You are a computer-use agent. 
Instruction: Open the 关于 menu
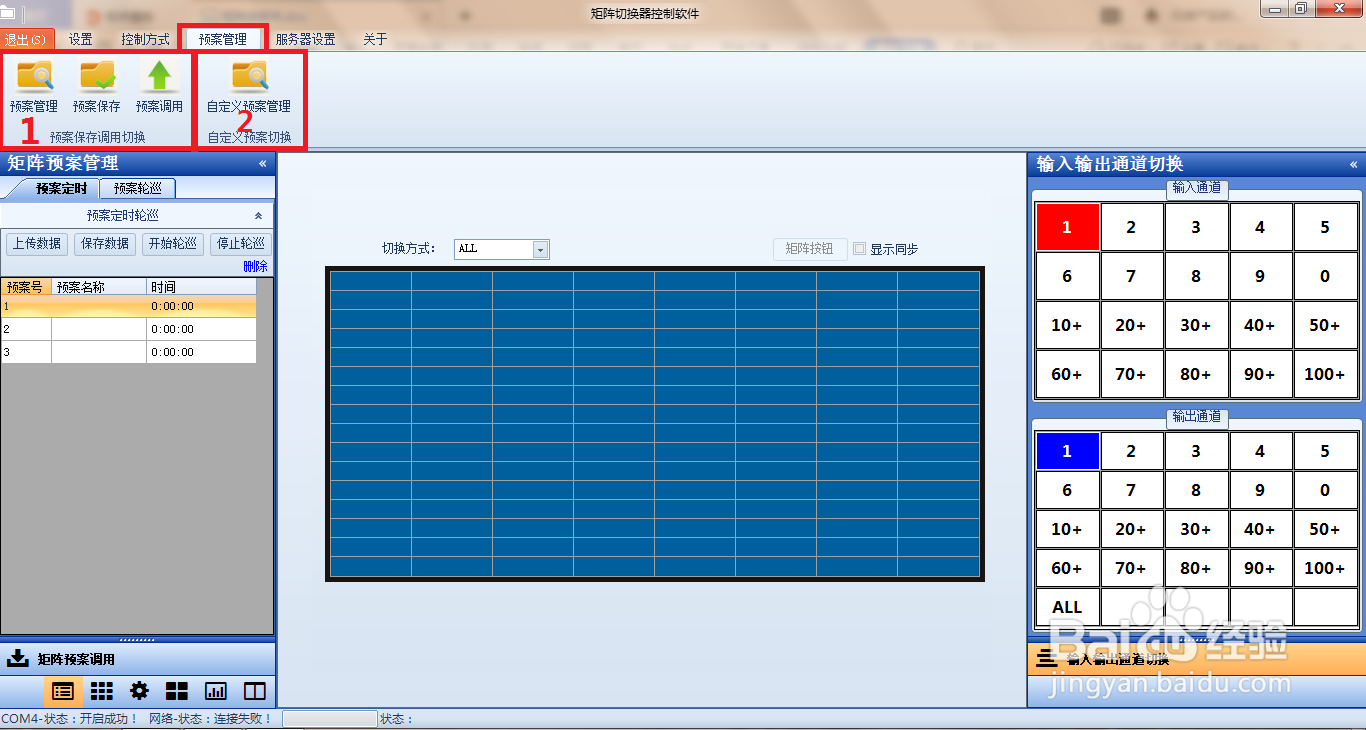tap(375, 39)
